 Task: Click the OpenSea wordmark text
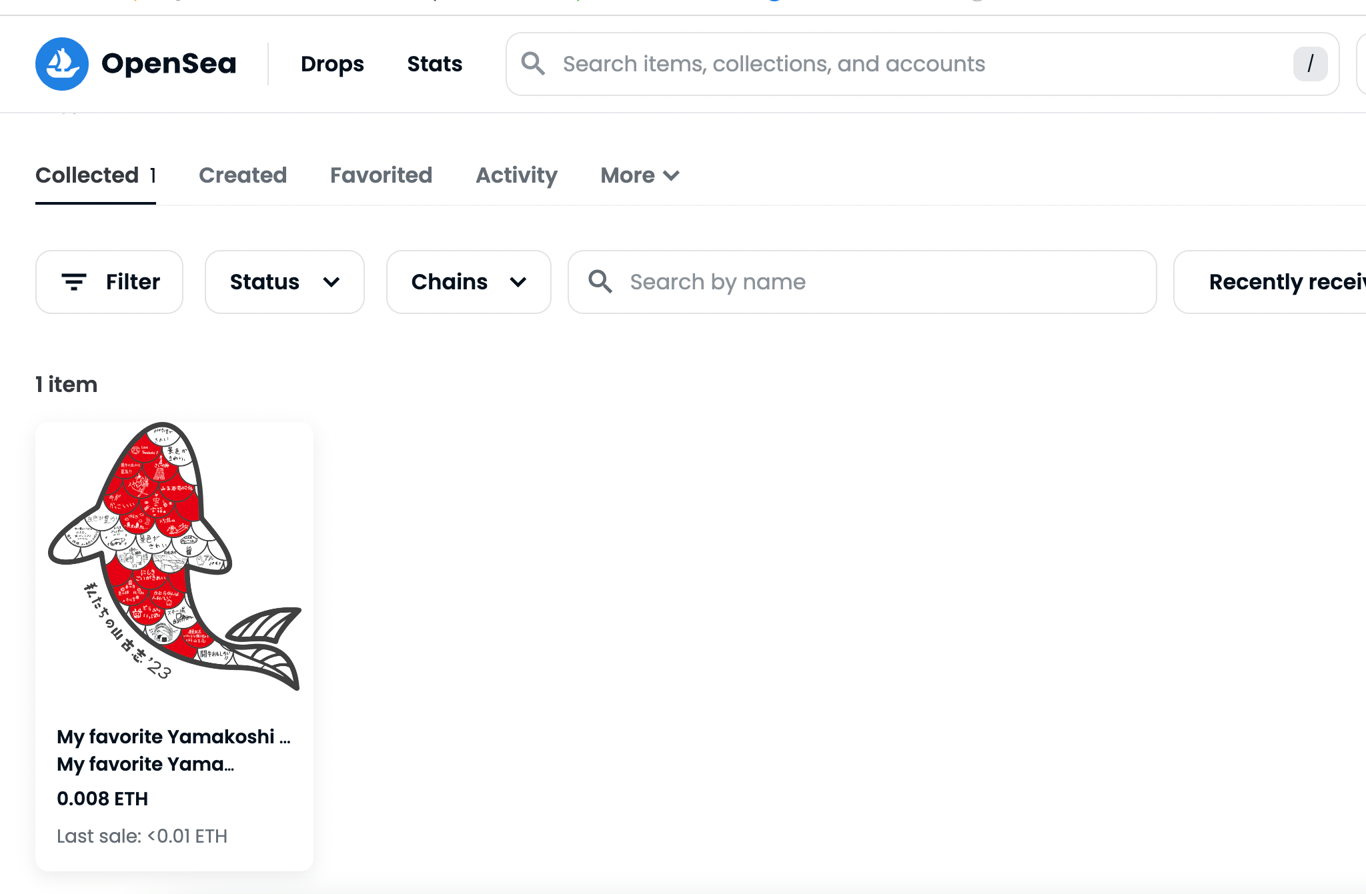(x=169, y=64)
